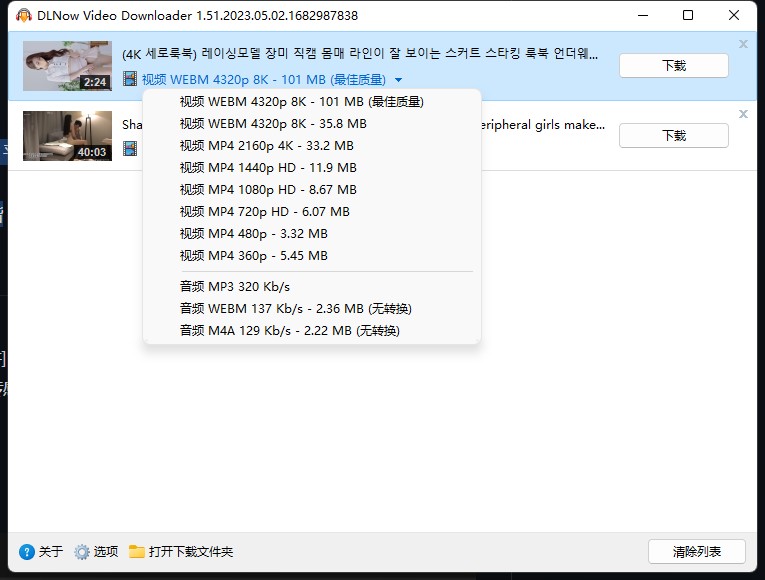Pick MP4 480p 3.32 MB format
This screenshot has height=580, width=765.
pos(312,233)
